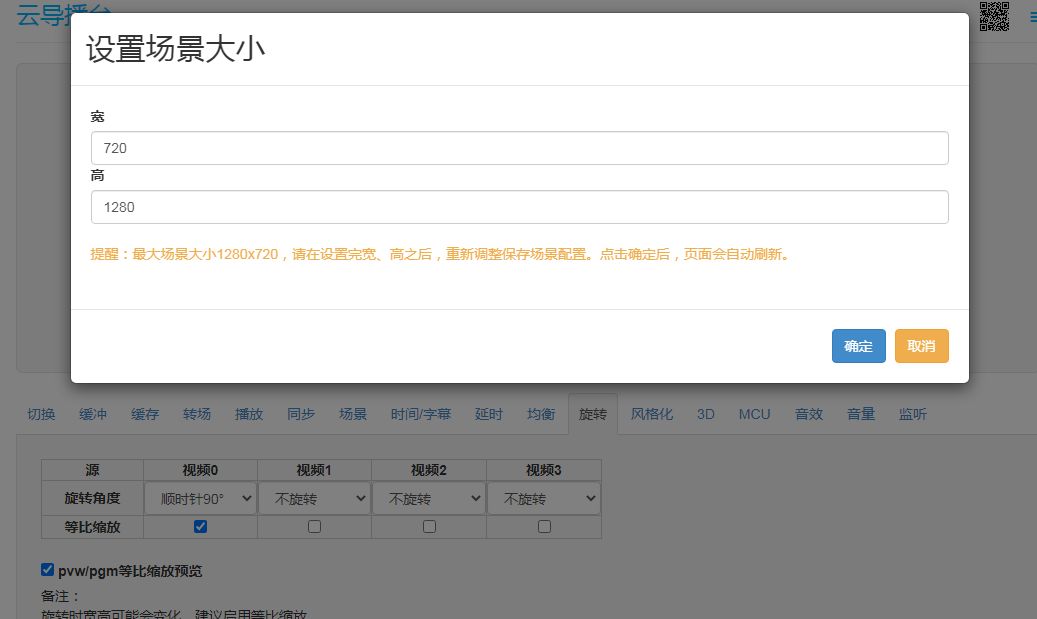Image resolution: width=1037 pixels, height=619 pixels.
Task: Uncheck 等比缩放 checkbox for 视频0
Action: [200, 526]
